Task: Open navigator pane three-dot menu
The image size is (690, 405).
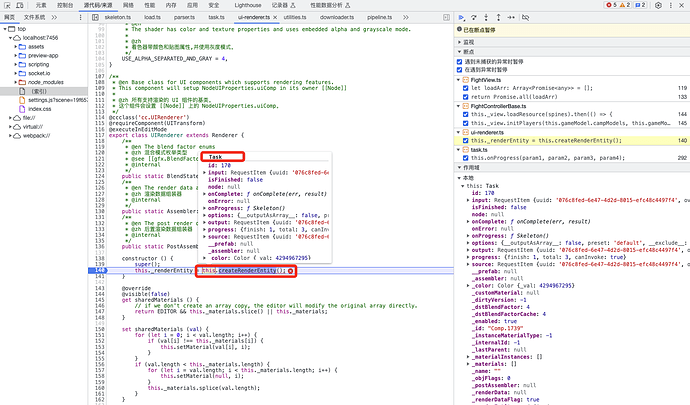Action: 80,17
